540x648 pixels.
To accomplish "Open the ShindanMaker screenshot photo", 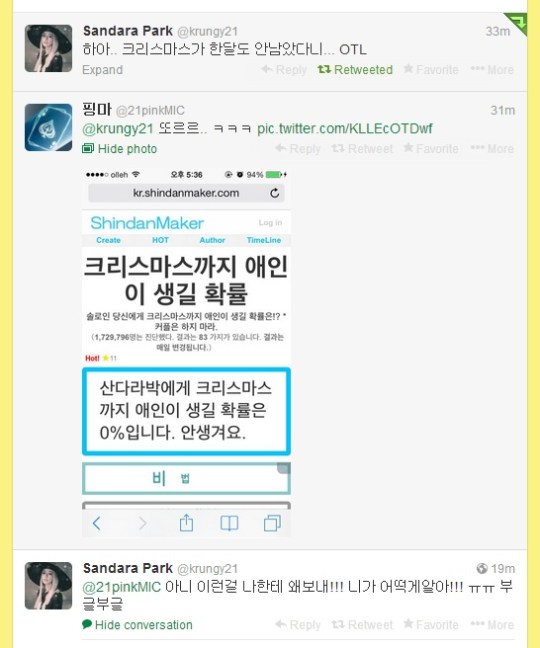I will [186, 353].
